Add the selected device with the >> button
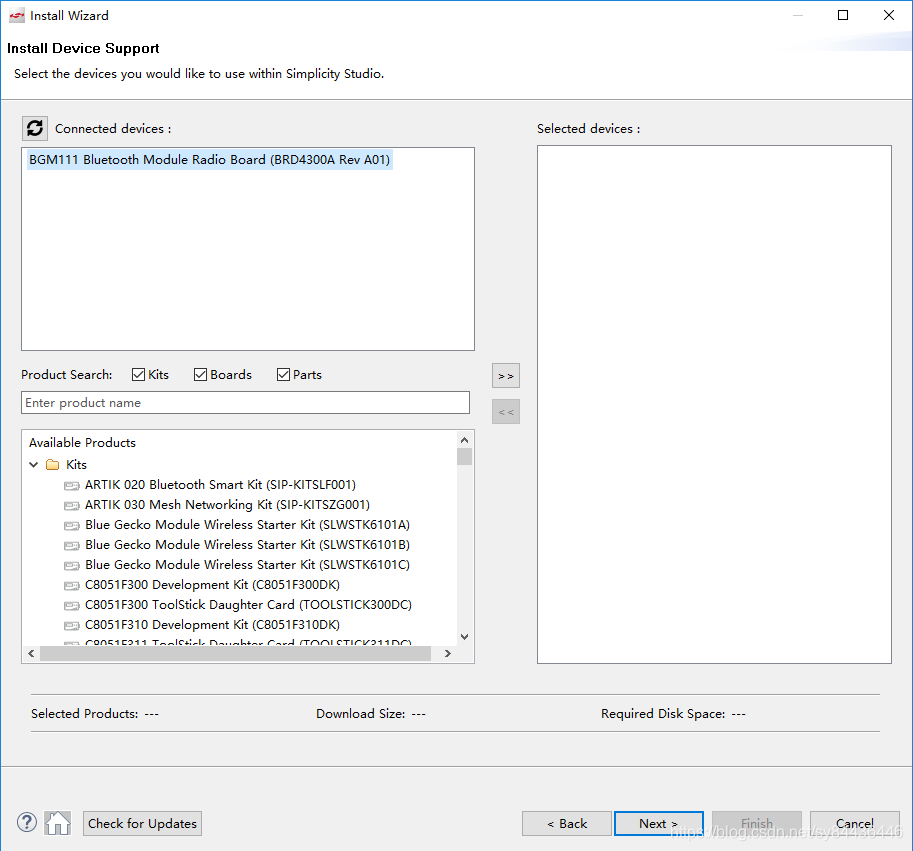 click(x=505, y=376)
